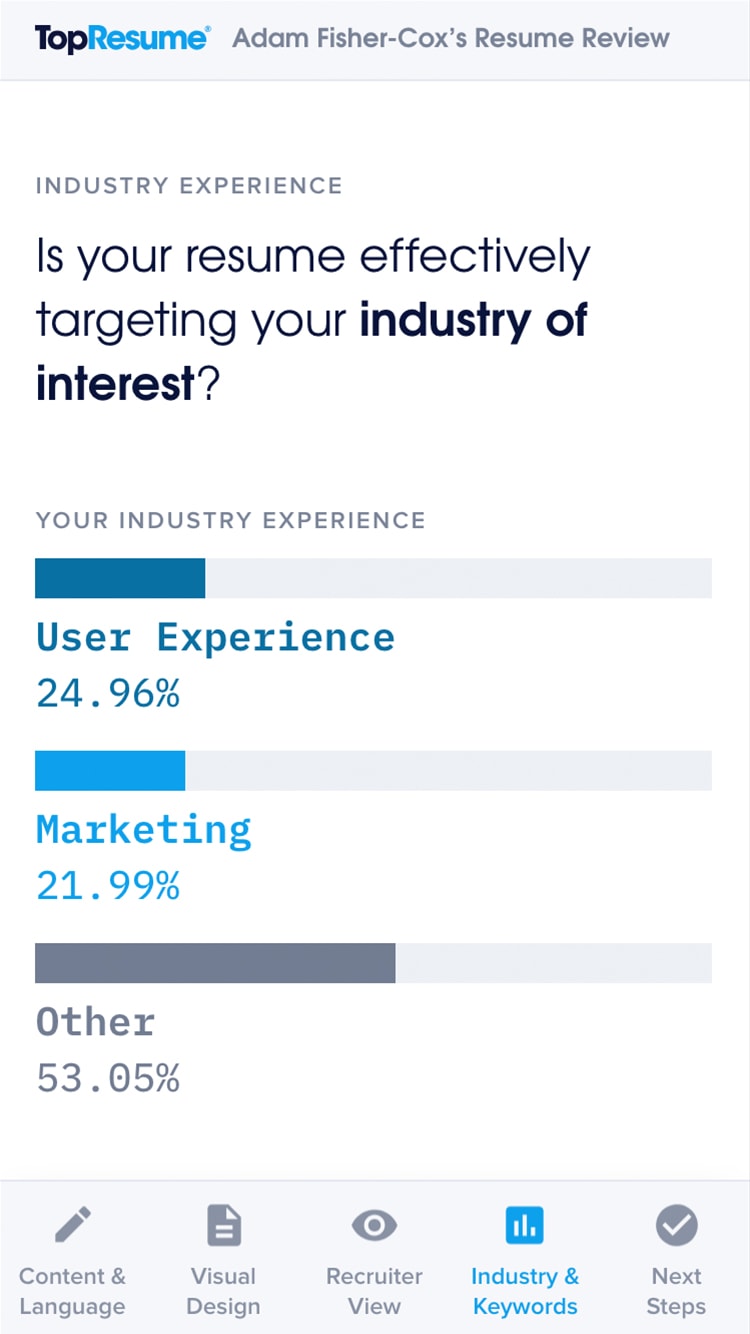Image resolution: width=750 pixels, height=1334 pixels.
Task: Tap the document Visual Design icon
Action: tap(224, 1225)
